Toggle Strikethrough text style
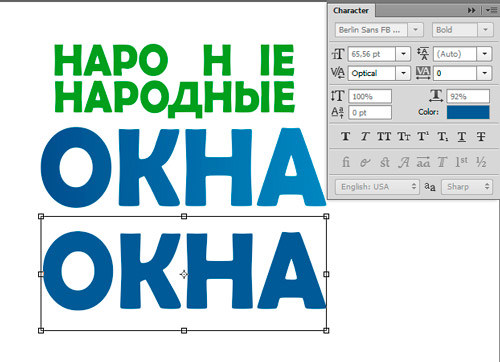Screen dimensions: 500x362 pos(481,136)
